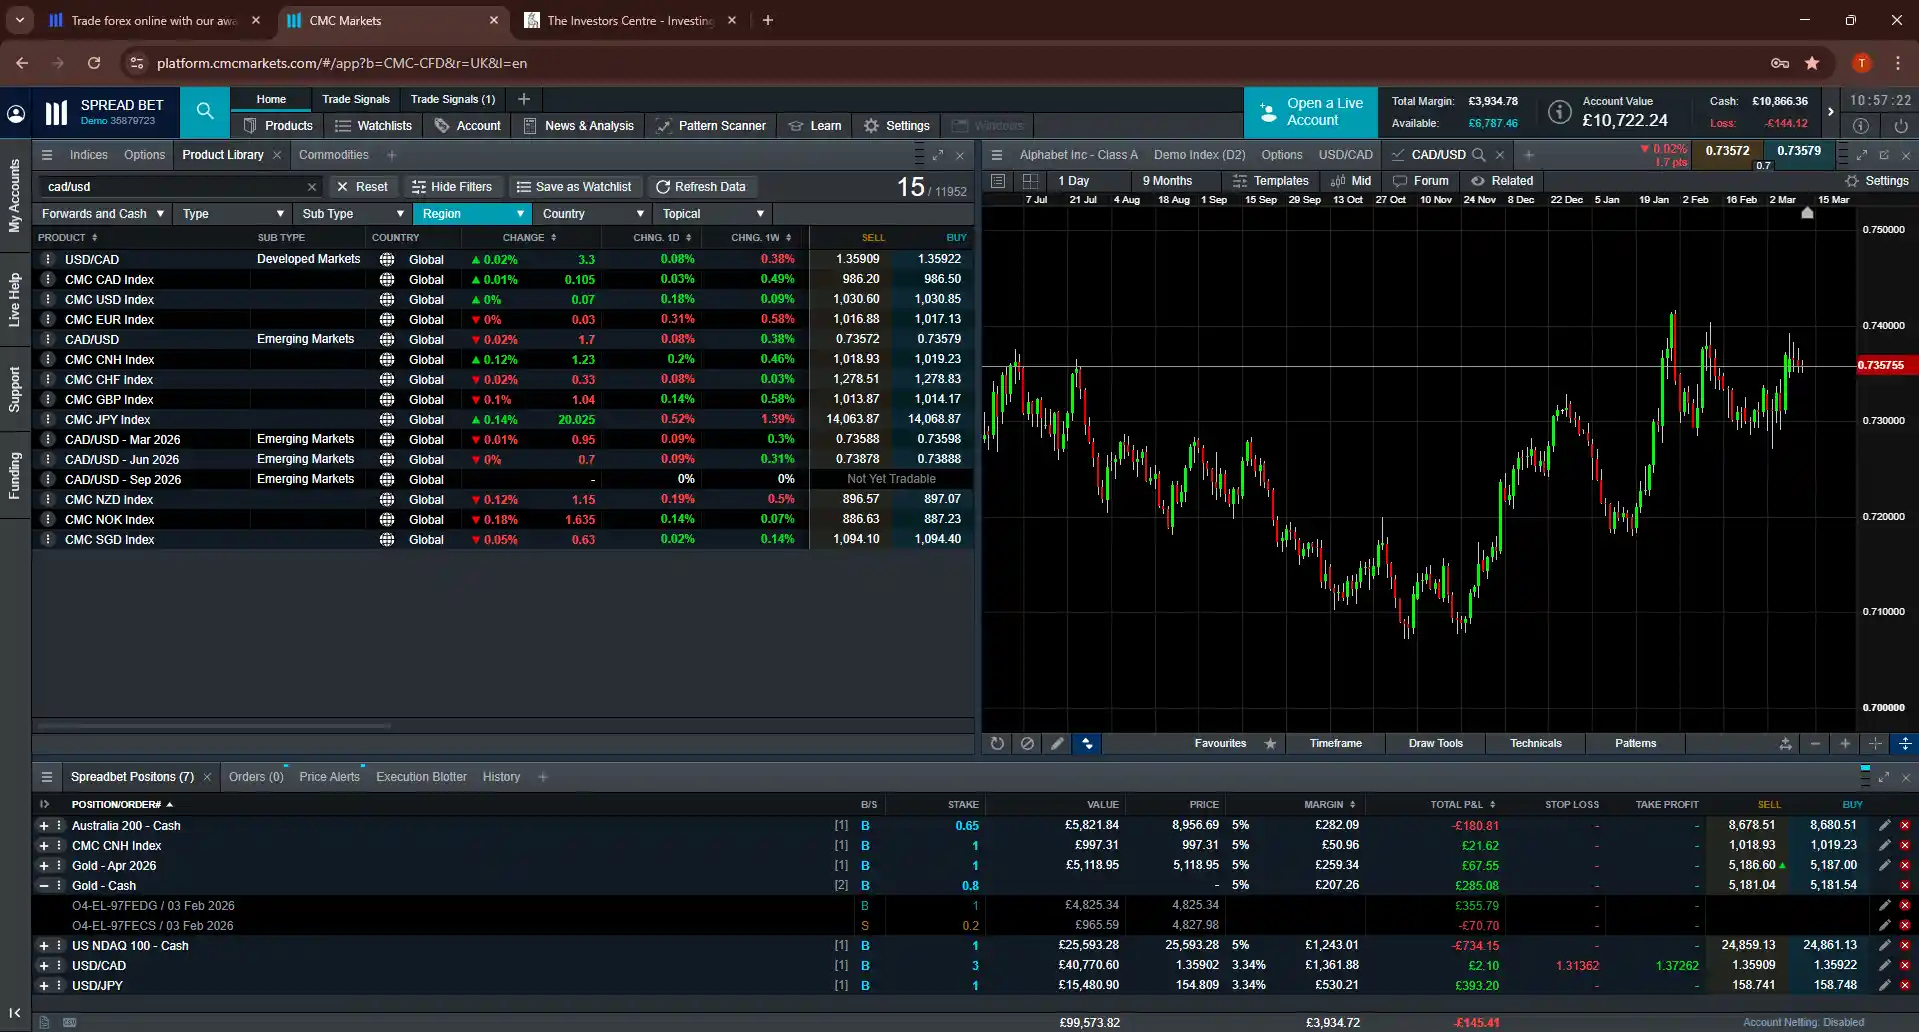Open the Pattern Scanner button
This screenshot has height=1032, width=1919.
(x=711, y=126)
